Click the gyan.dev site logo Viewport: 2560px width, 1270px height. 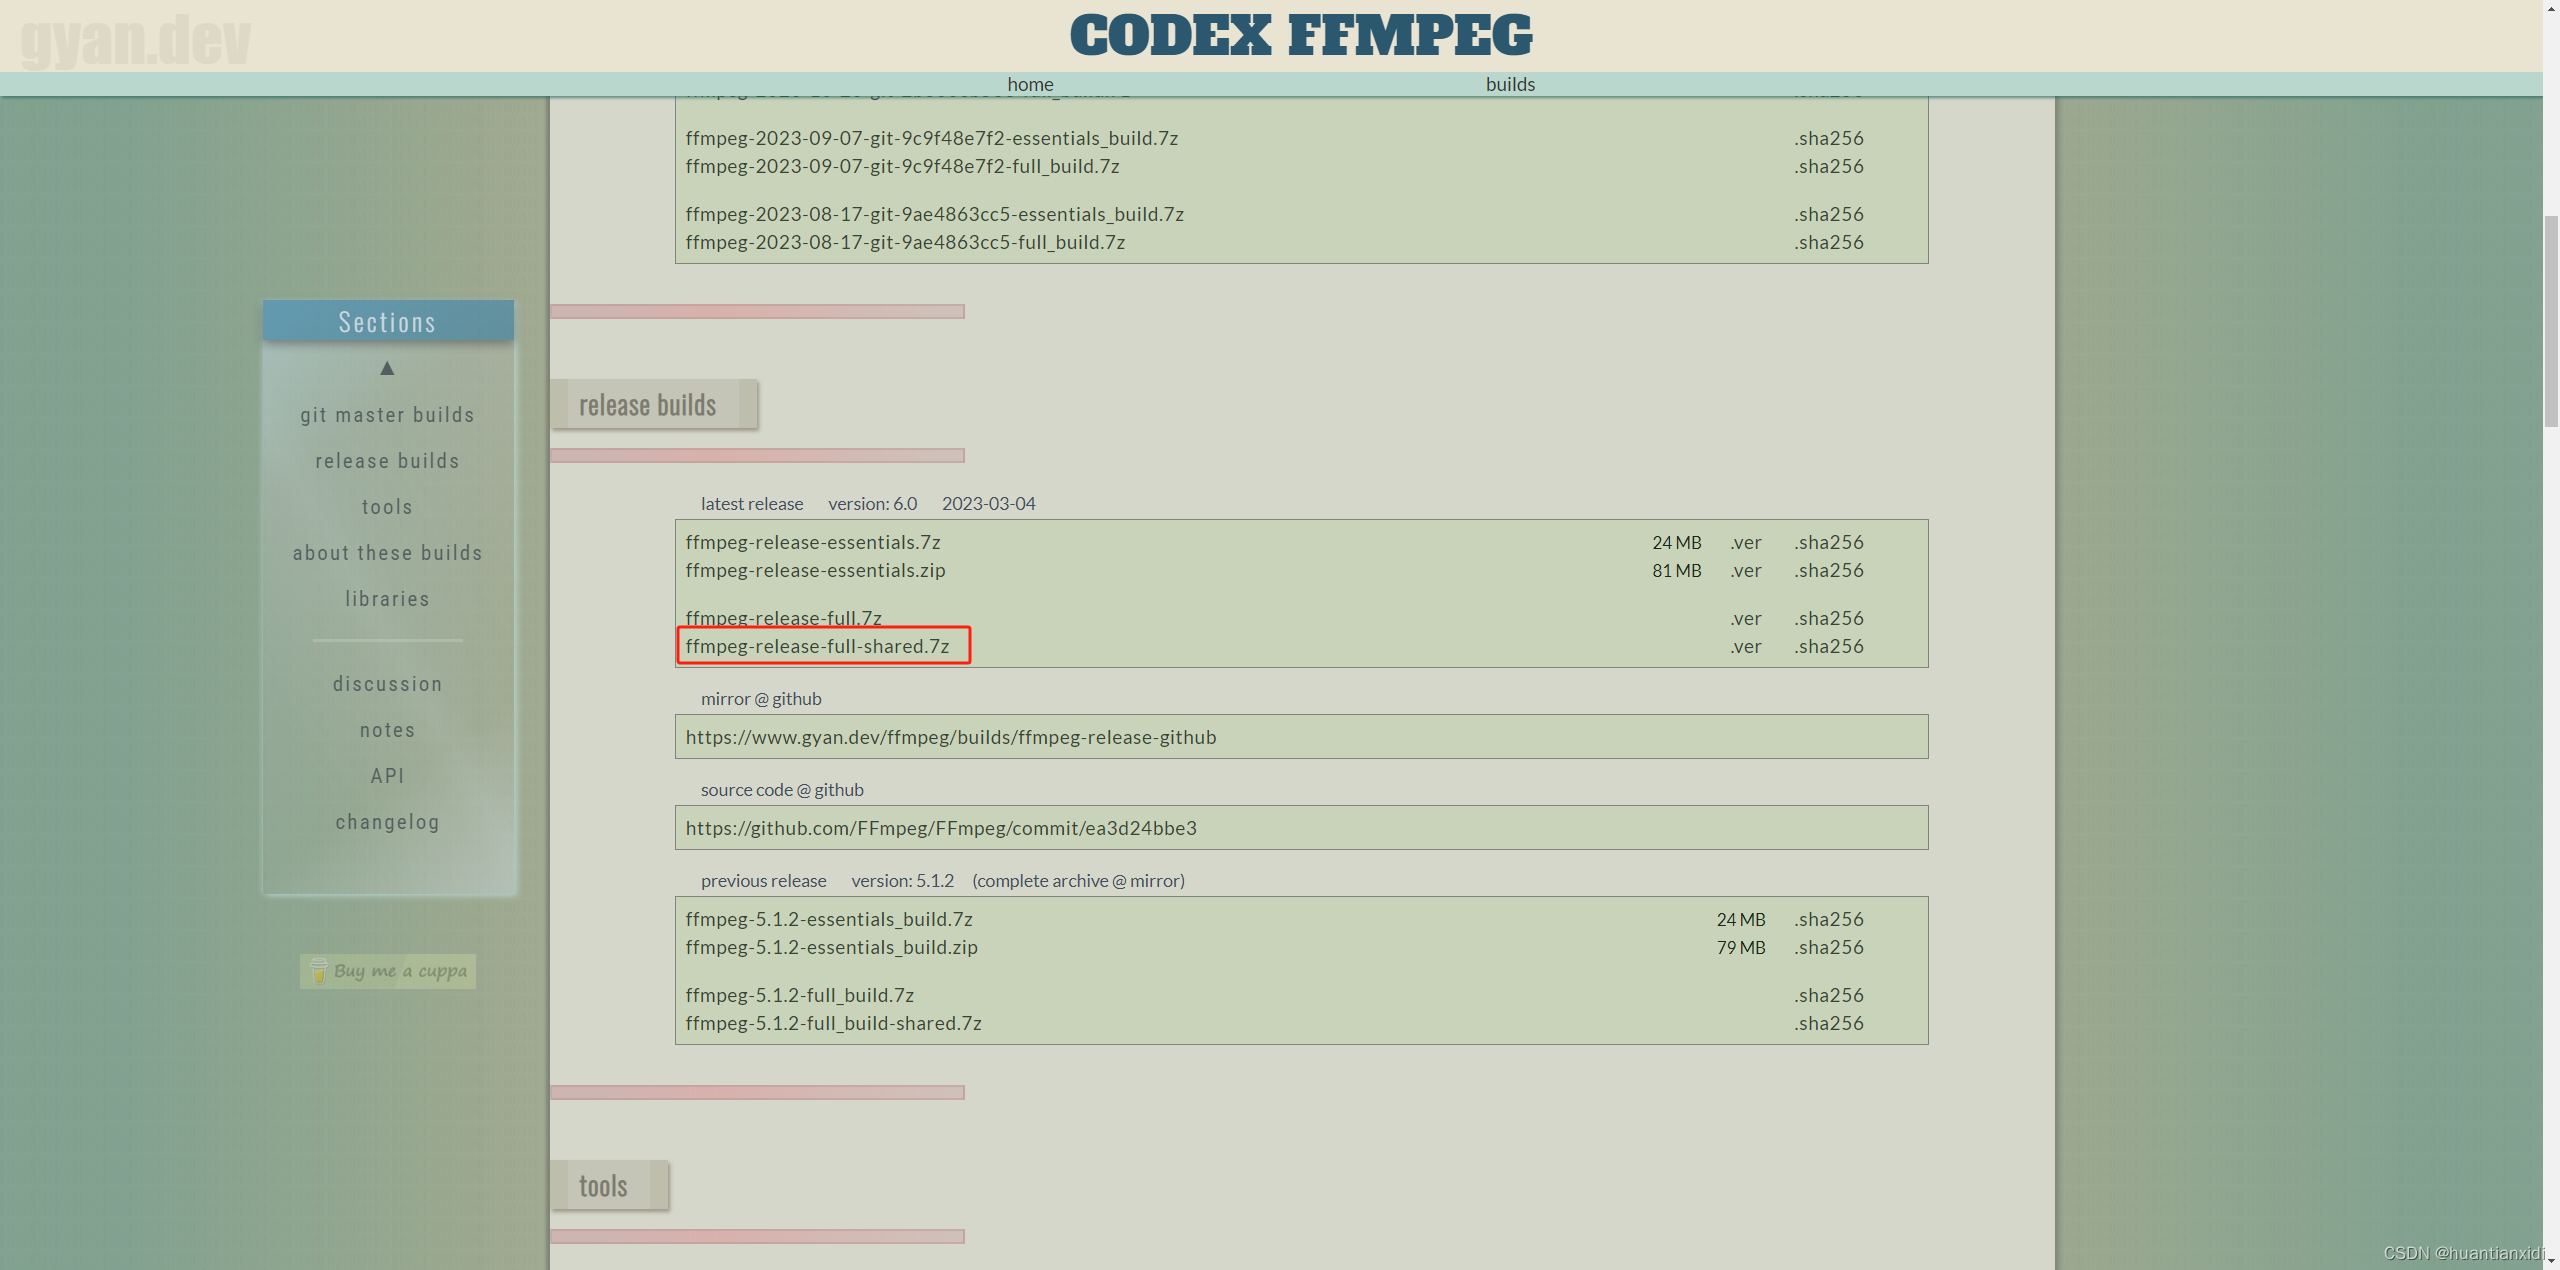[135, 40]
